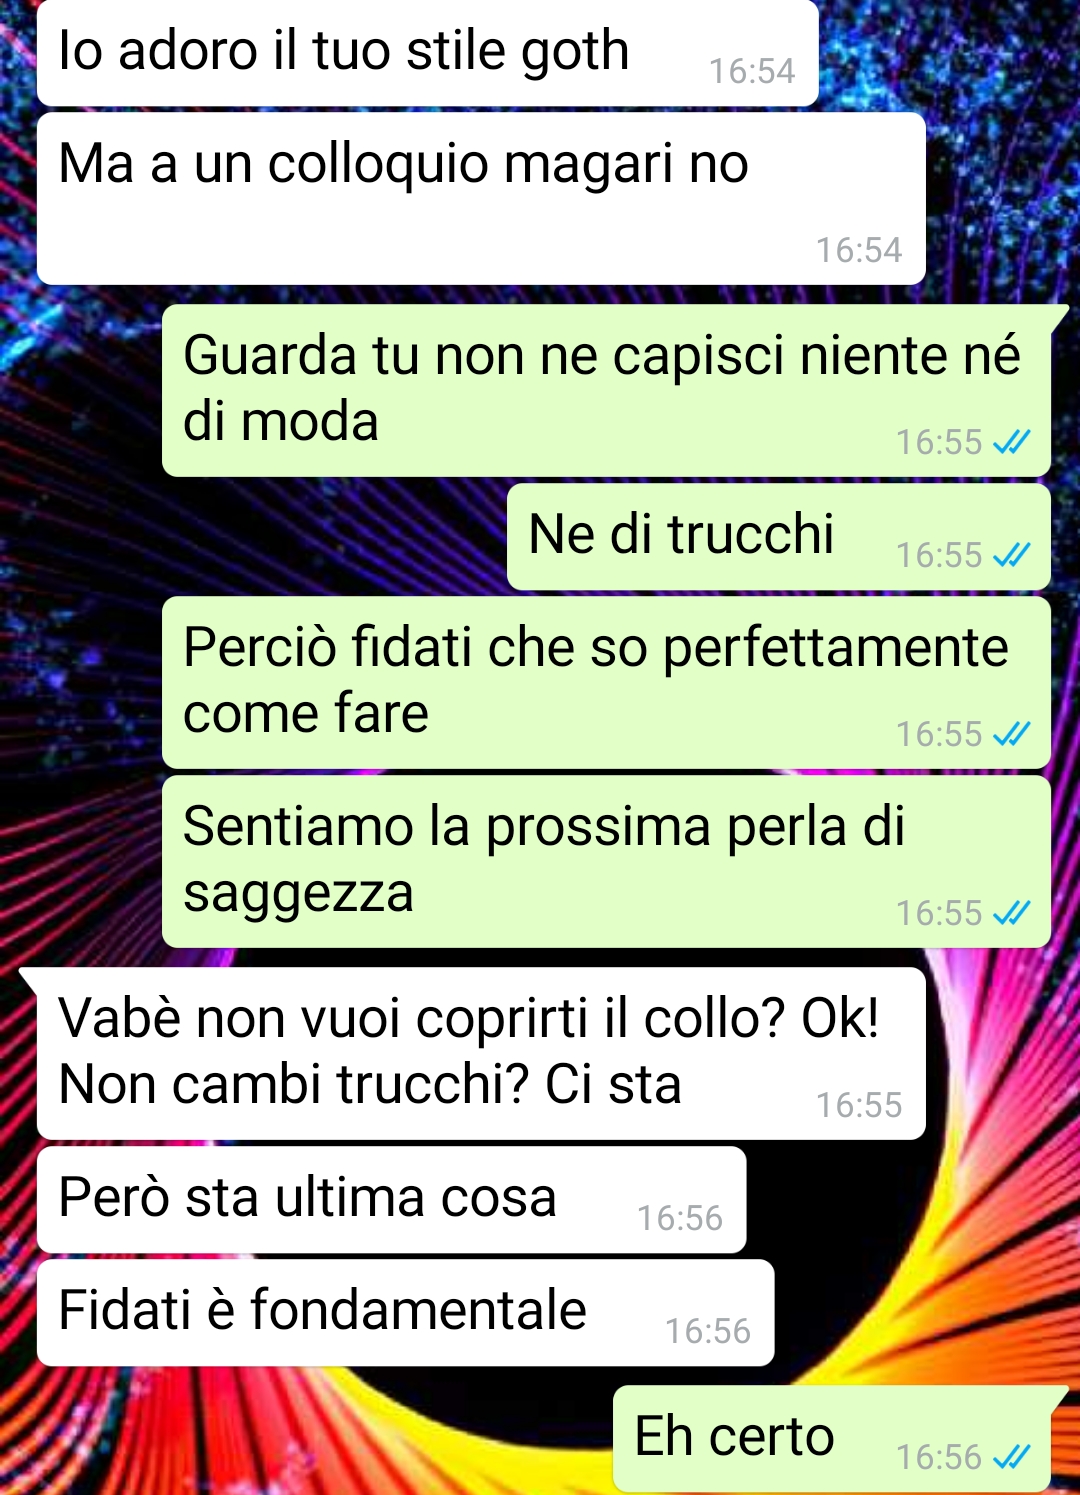
Task: Select the 'Perciò fidati che so perfettamente' bubble
Action: click(x=606, y=683)
